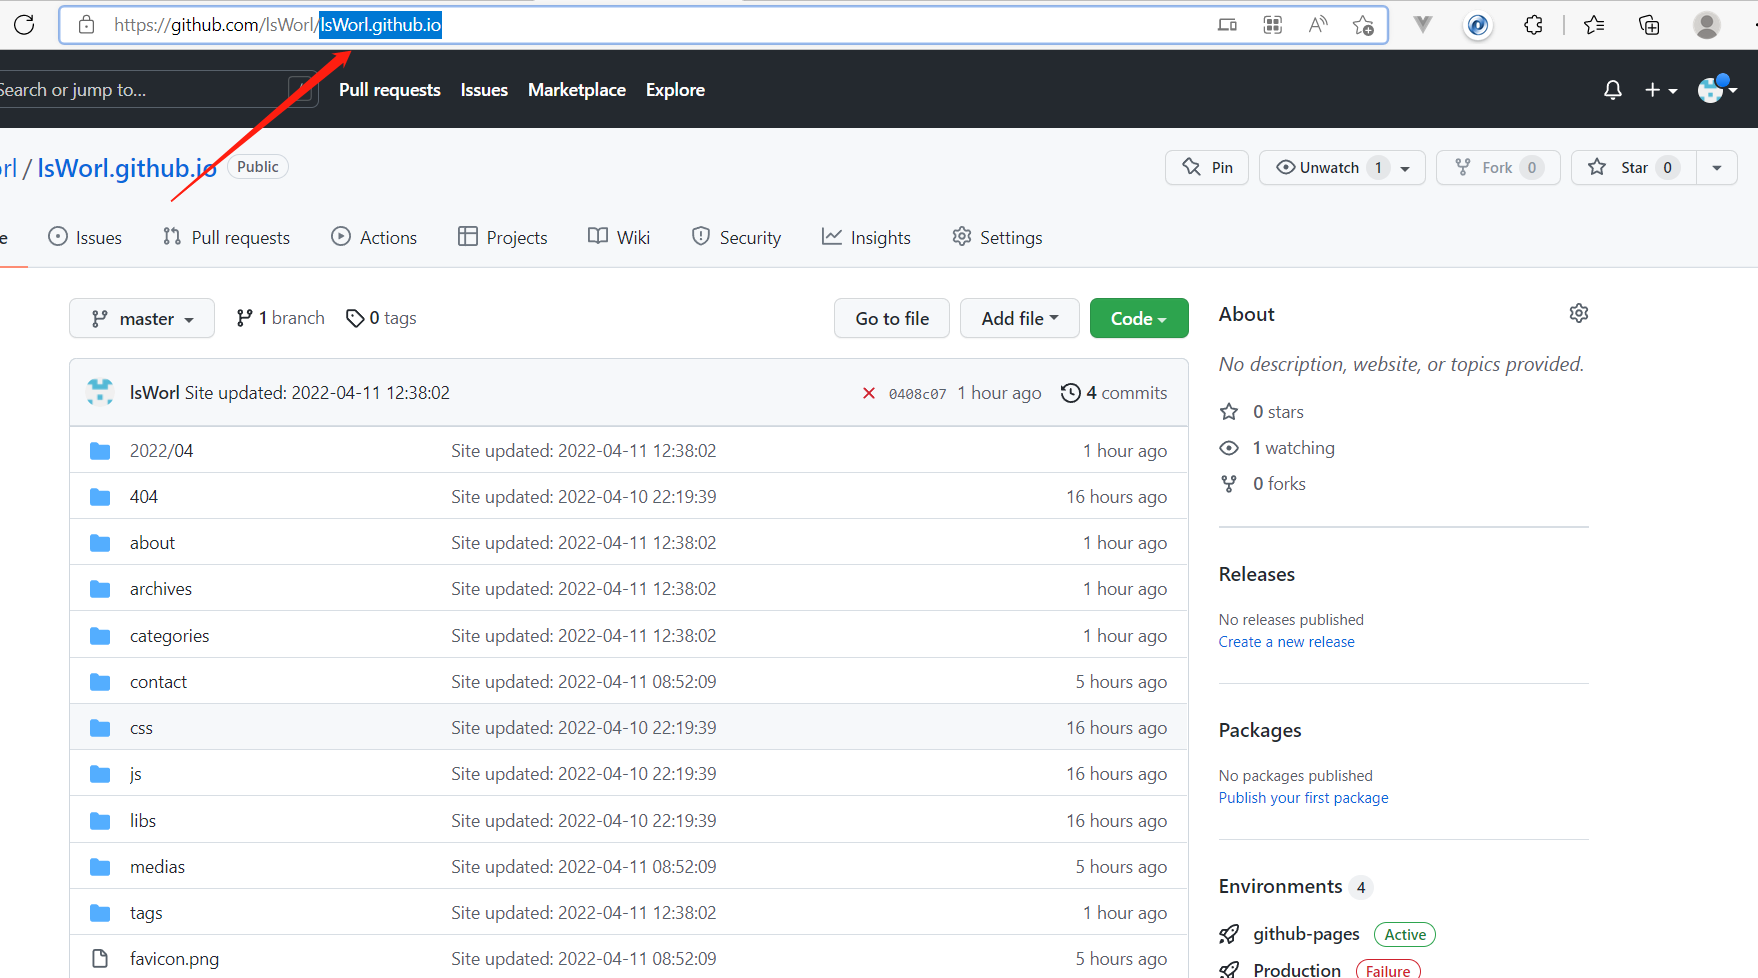This screenshot has height=978, width=1758.
Task: Open the js folder
Action: (x=136, y=774)
